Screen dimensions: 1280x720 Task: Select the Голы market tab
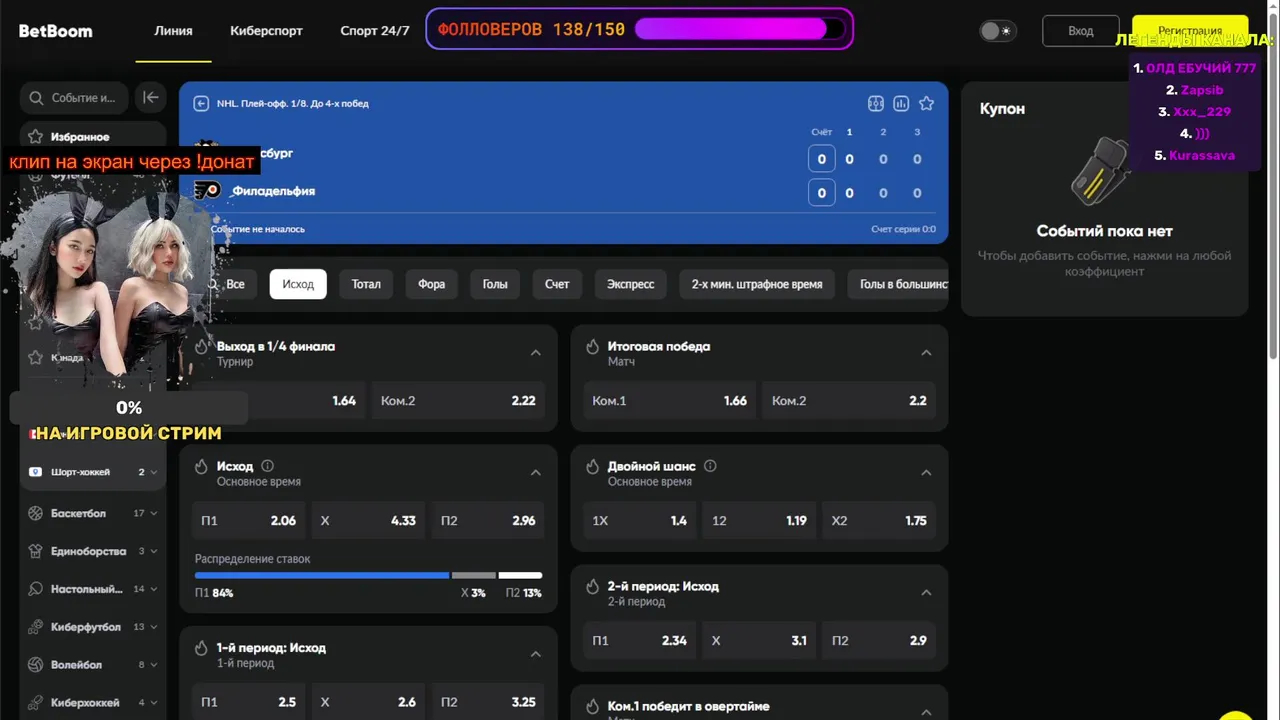[x=495, y=284]
